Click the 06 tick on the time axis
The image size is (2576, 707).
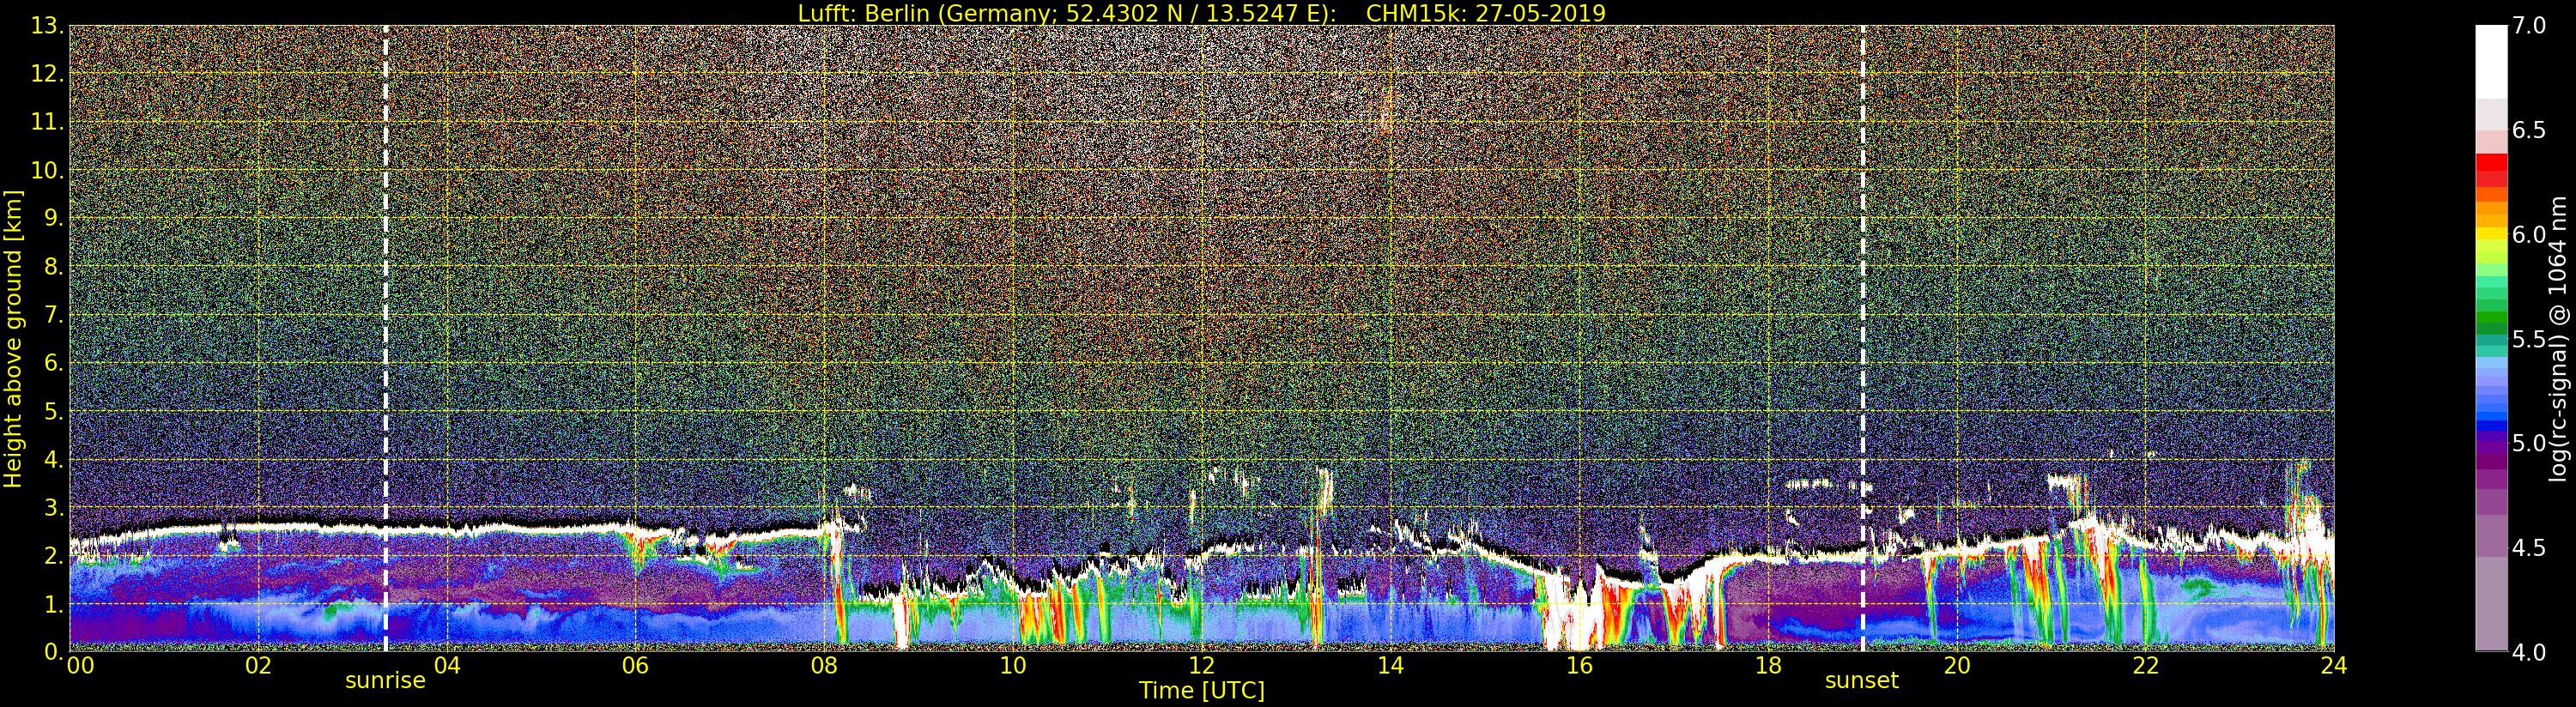click(x=635, y=666)
